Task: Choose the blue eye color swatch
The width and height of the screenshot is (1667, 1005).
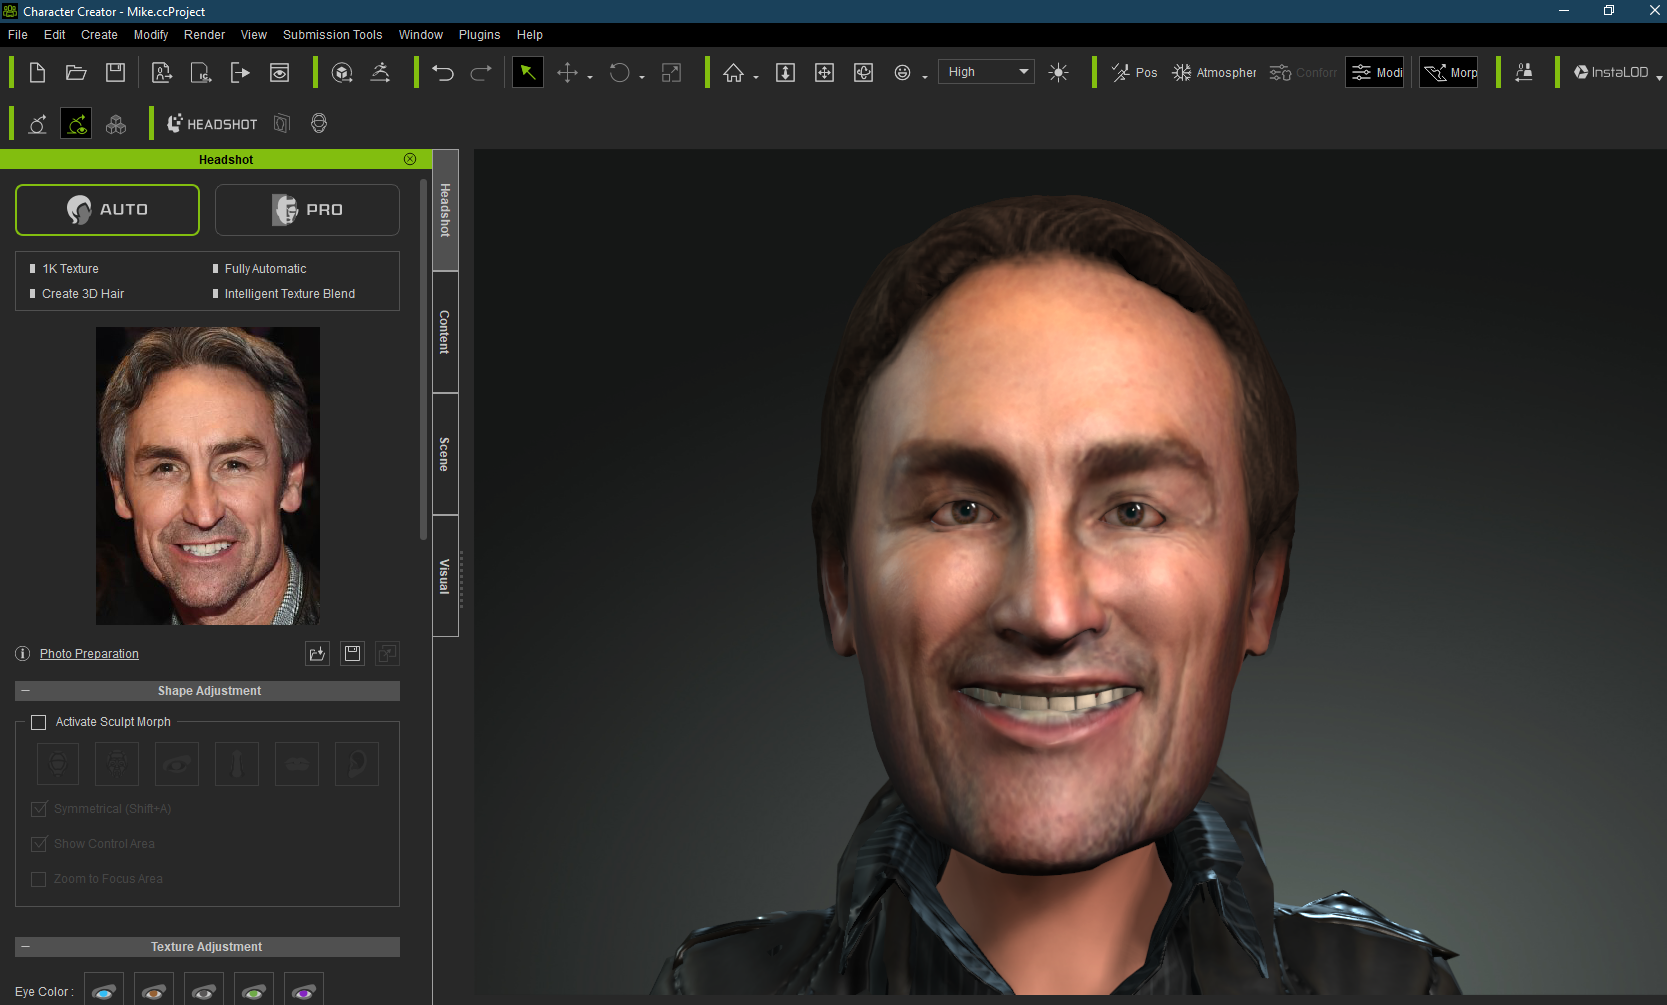Action: tap(104, 989)
